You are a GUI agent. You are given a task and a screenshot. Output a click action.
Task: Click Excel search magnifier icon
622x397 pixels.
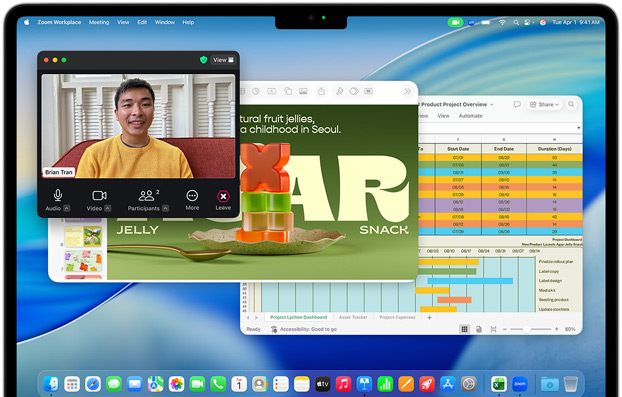pyautogui.click(x=571, y=104)
